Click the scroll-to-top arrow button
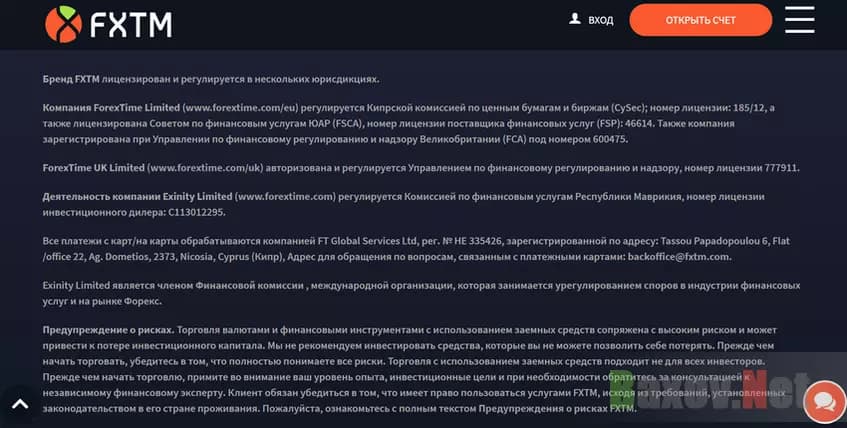 (x=19, y=404)
